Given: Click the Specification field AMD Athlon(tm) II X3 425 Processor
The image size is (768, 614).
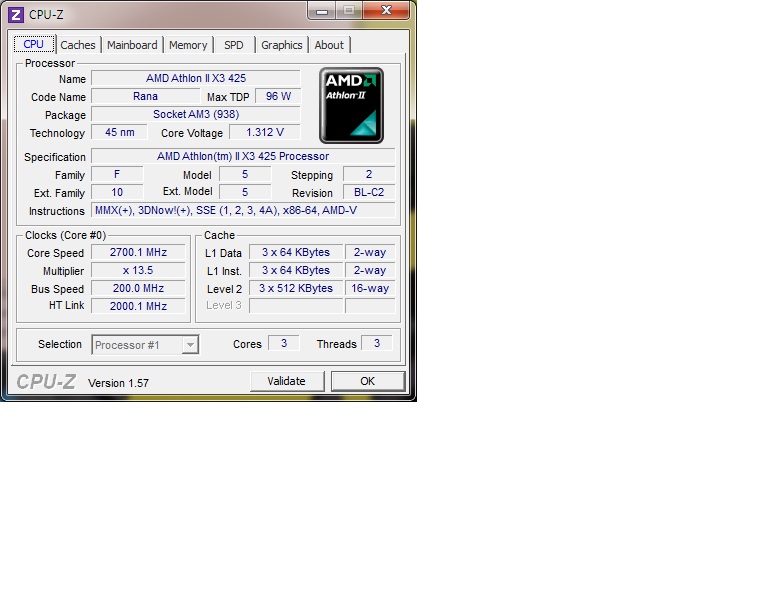Looking at the screenshot, I should [x=243, y=156].
